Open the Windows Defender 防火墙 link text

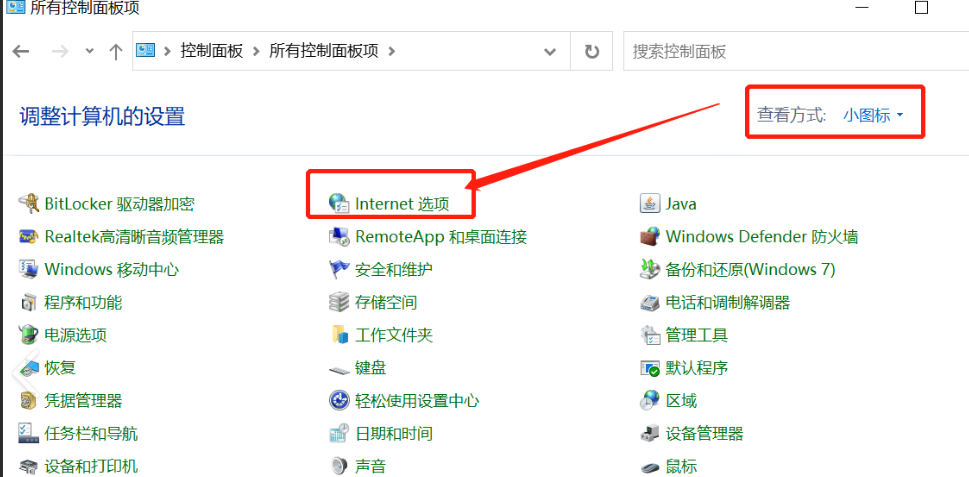[x=761, y=237]
